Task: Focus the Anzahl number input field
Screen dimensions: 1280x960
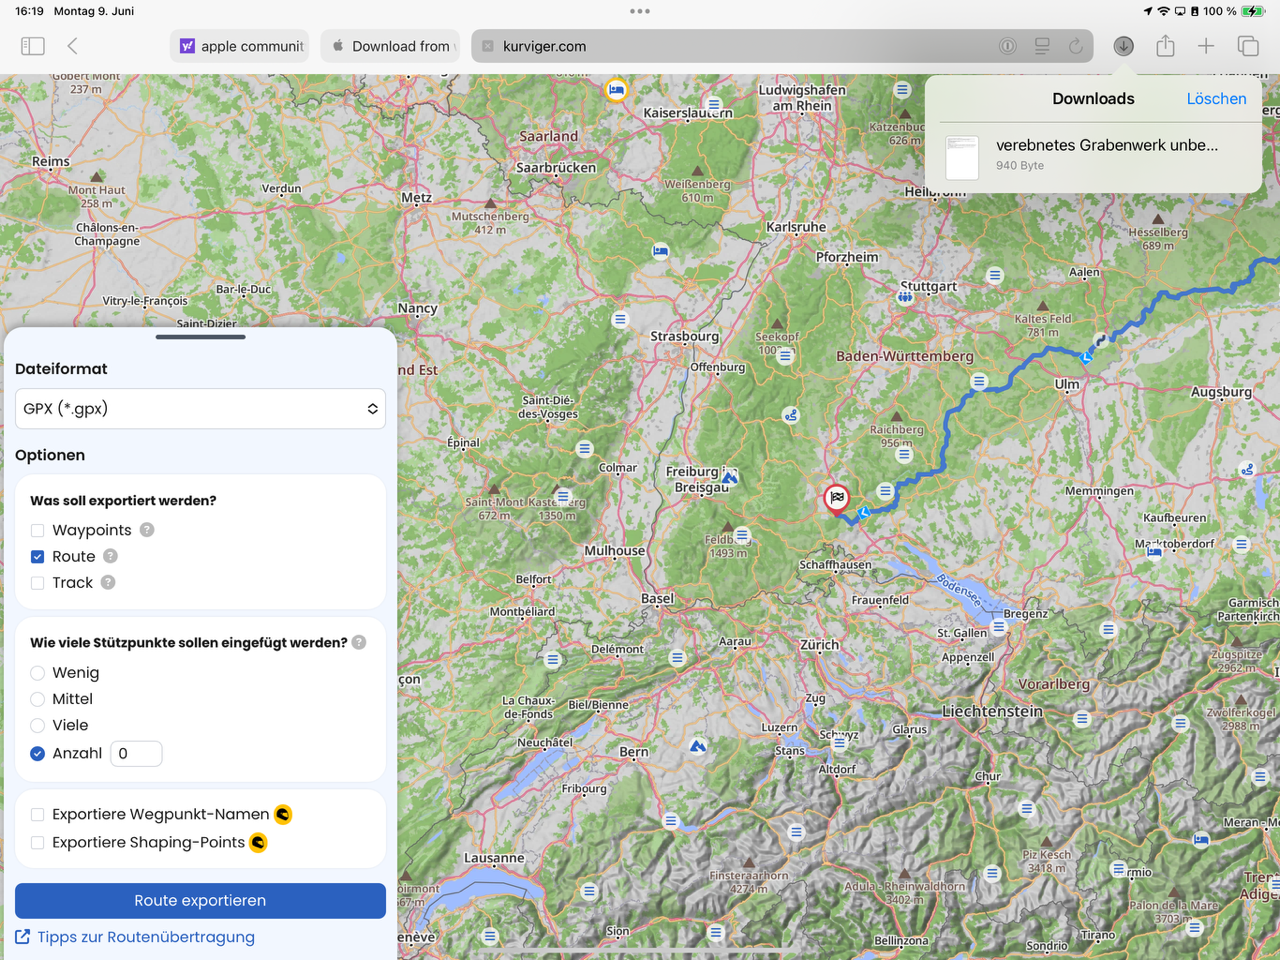Action: (136, 754)
